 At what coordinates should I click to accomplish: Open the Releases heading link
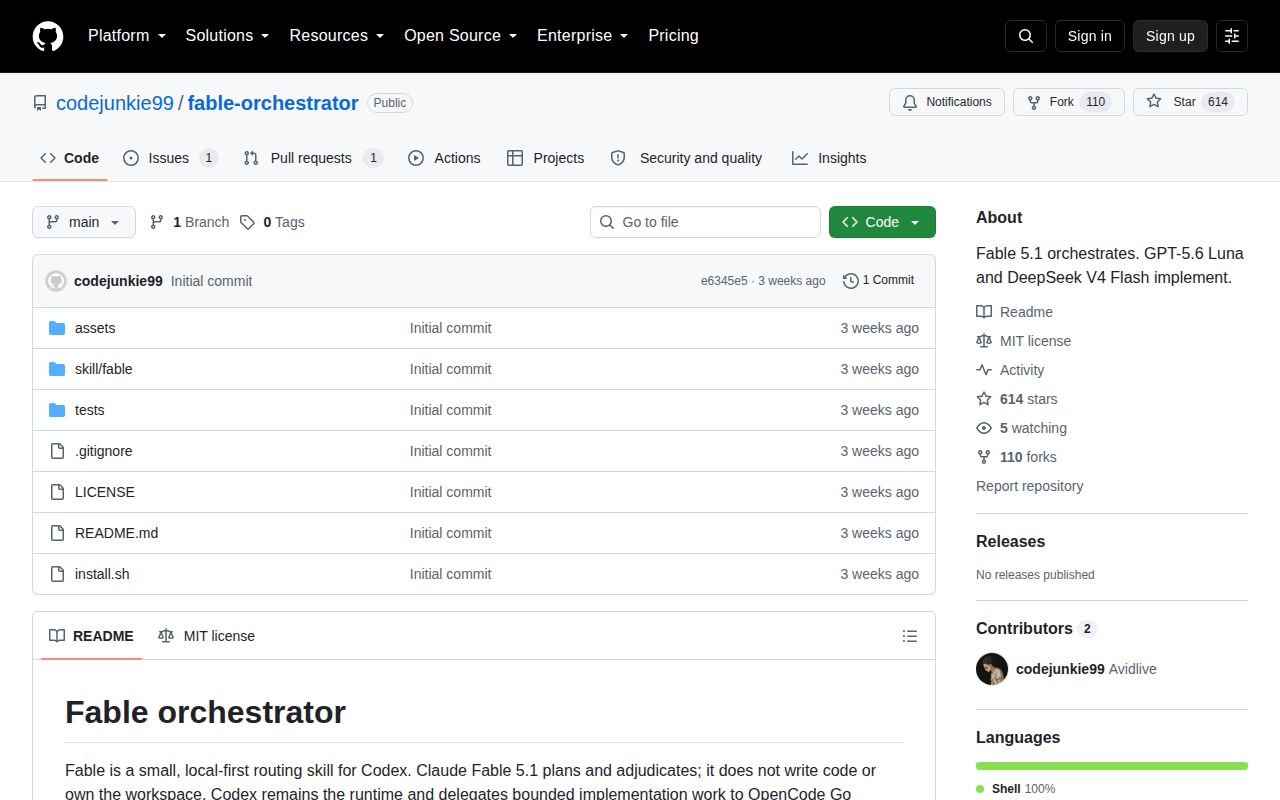click(1010, 541)
